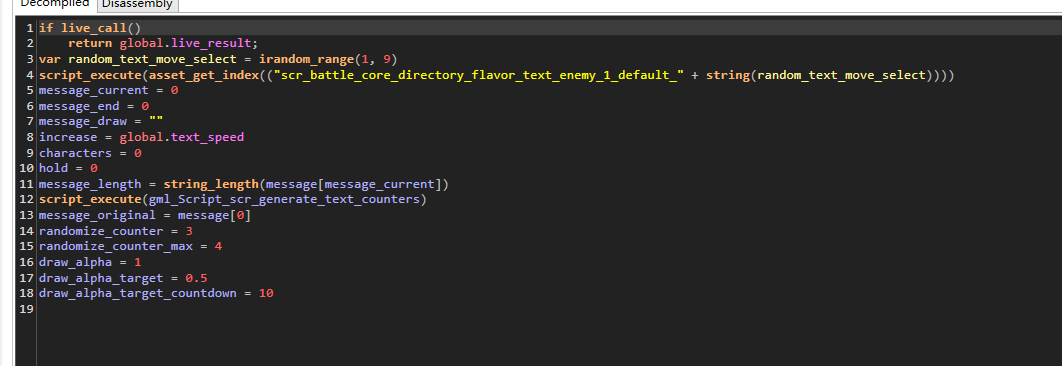The image size is (1062, 366).
Task: Click line number 1 in gutter
Action: pyautogui.click(x=30, y=28)
